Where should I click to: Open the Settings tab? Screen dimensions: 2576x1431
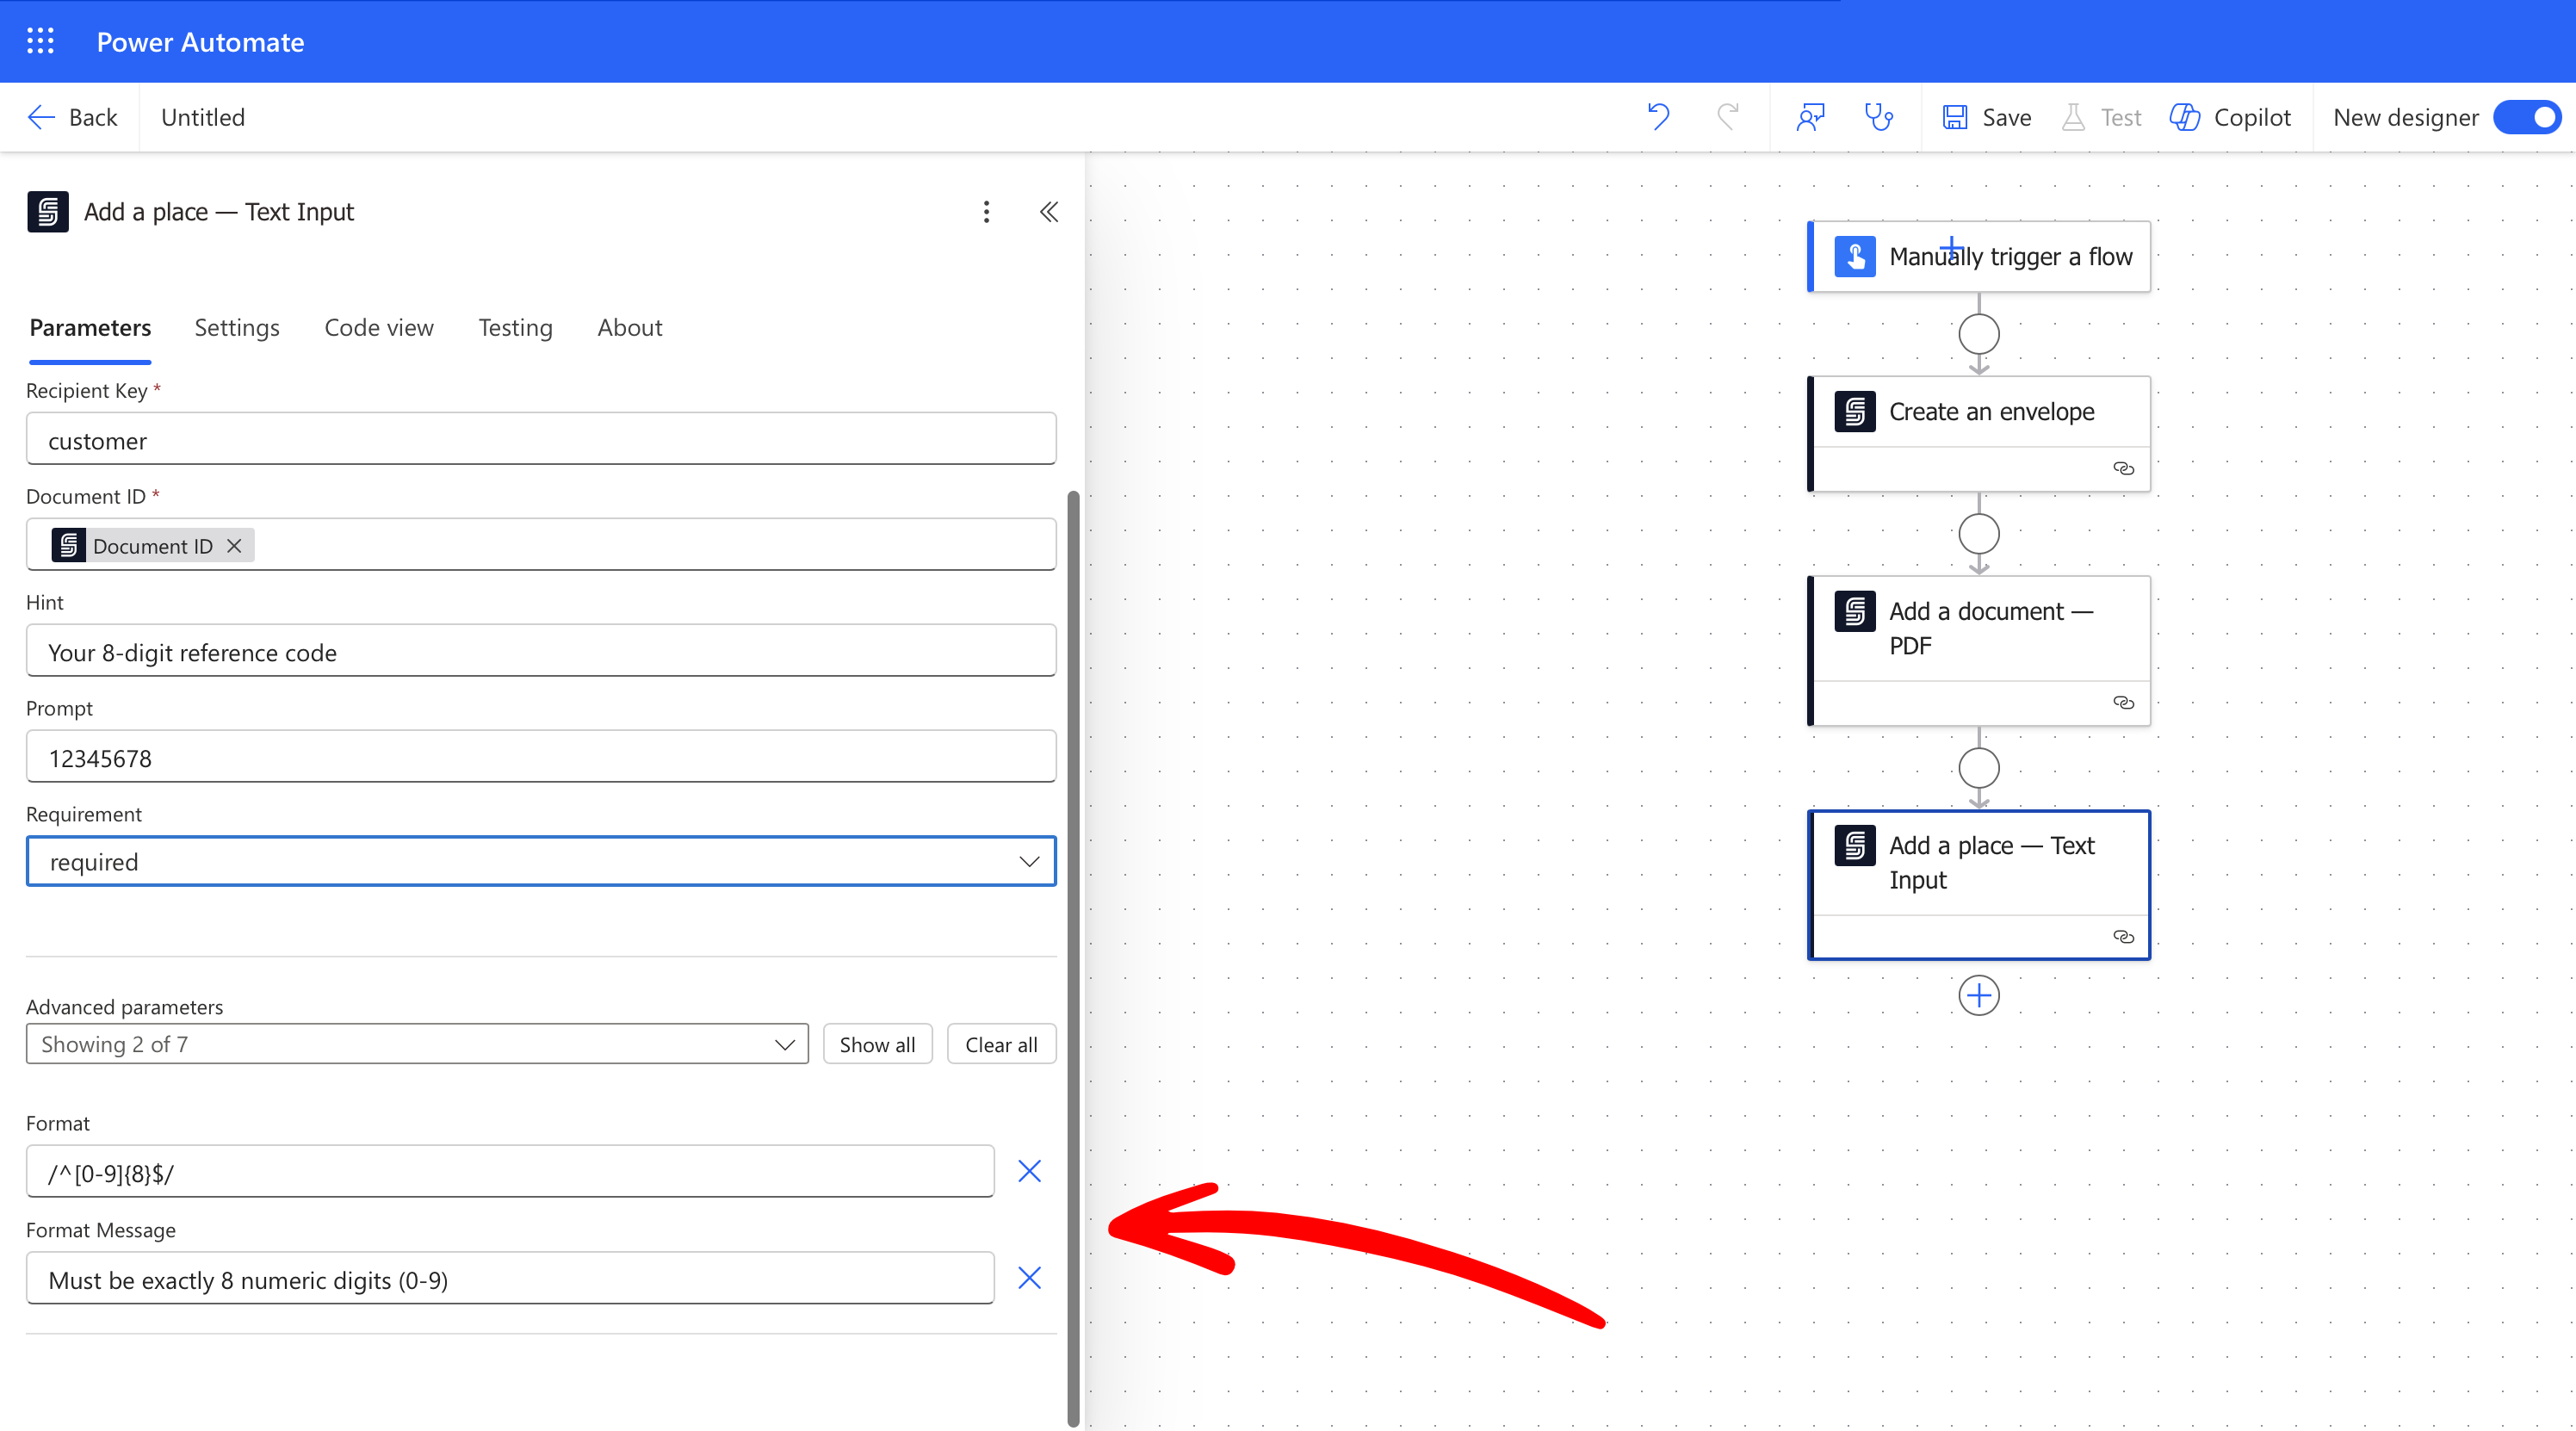237,328
